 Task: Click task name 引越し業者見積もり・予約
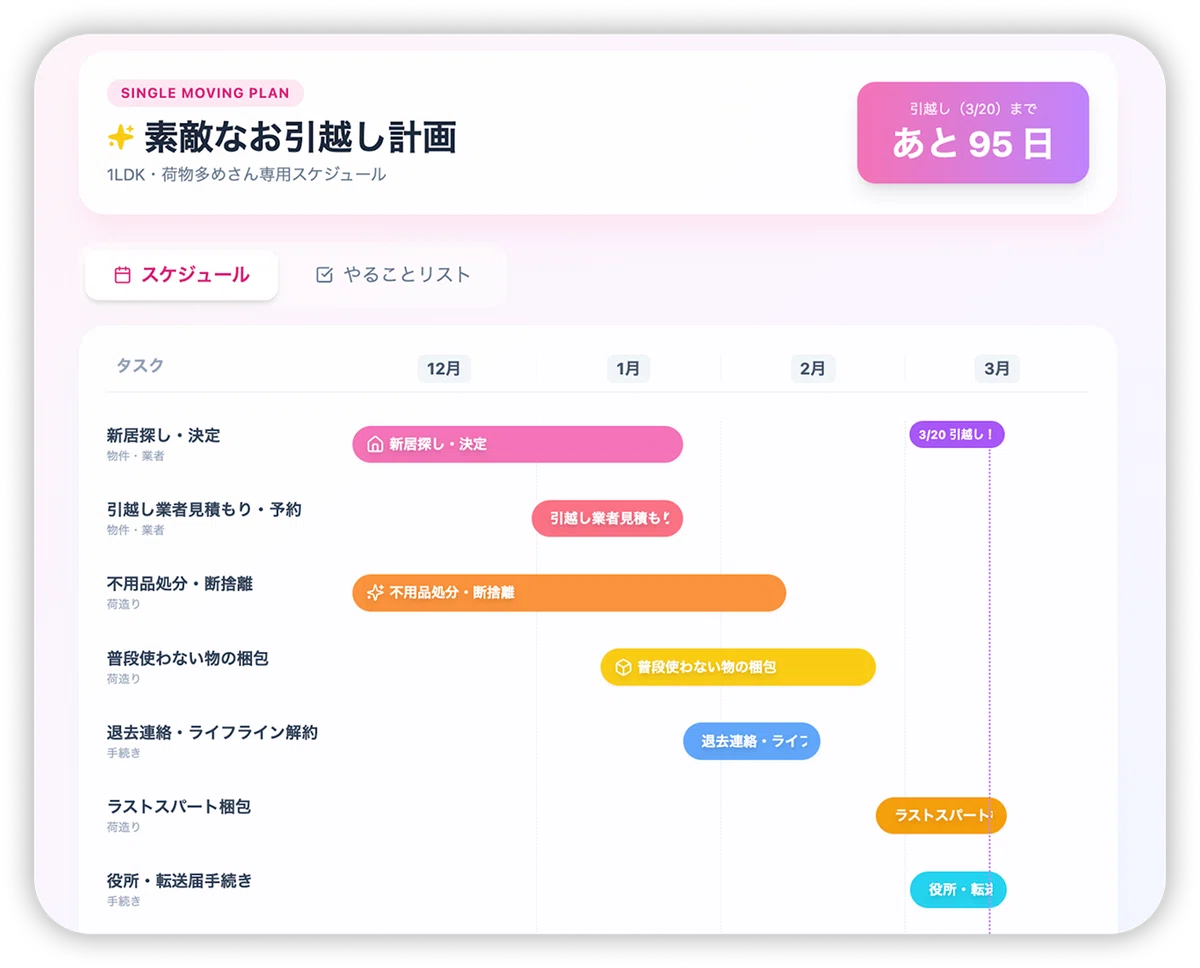click(x=204, y=510)
